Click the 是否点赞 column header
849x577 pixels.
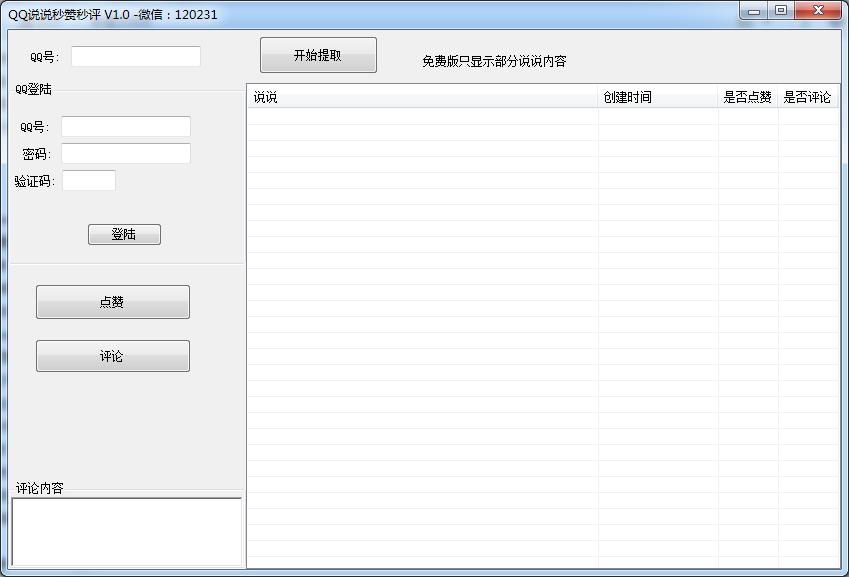click(748, 97)
